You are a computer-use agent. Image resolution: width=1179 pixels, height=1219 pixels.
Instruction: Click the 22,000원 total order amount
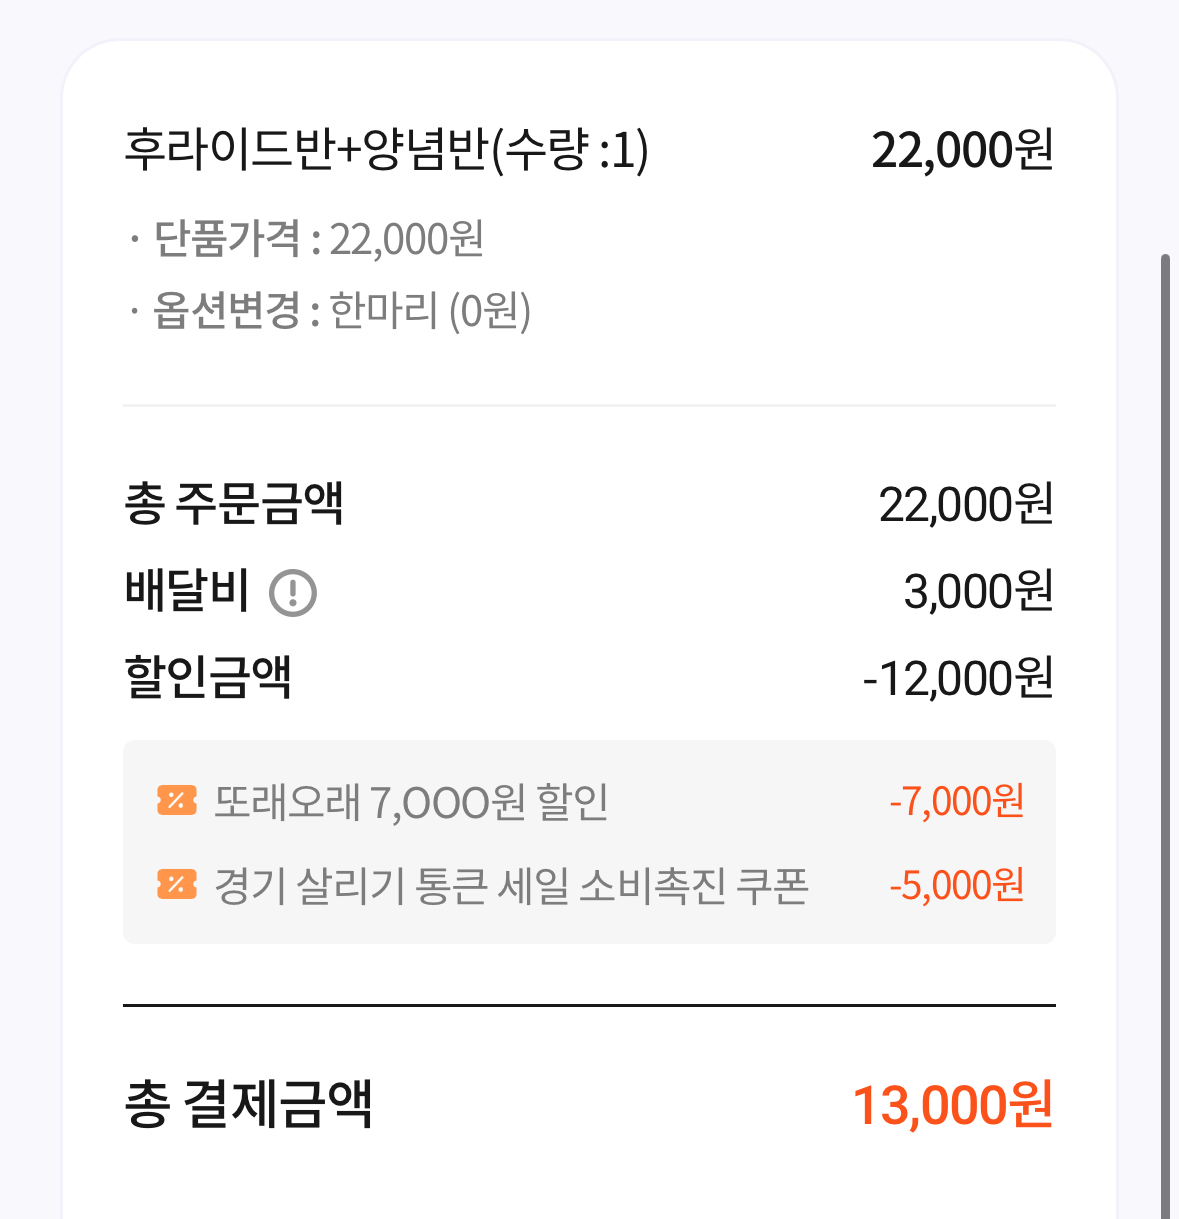pos(966,504)
